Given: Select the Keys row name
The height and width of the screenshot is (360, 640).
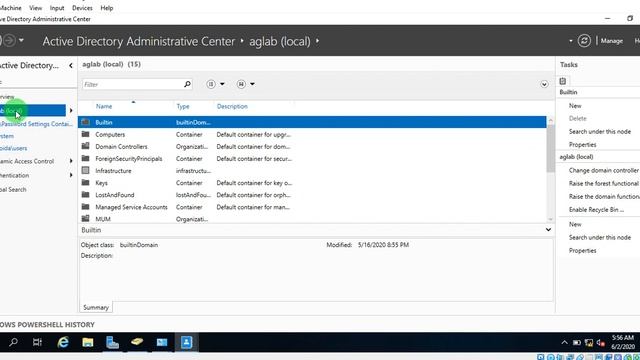Looking at the screenshot, I should tap(101, 183).
